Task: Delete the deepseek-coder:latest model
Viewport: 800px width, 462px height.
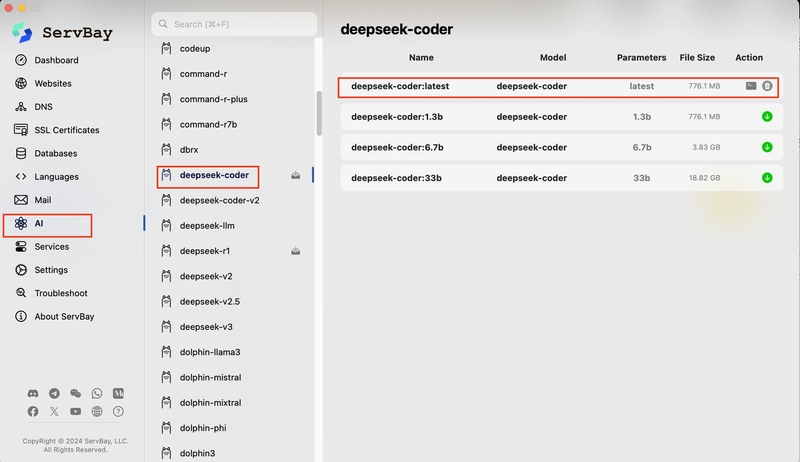Action: tap(767, 86)
